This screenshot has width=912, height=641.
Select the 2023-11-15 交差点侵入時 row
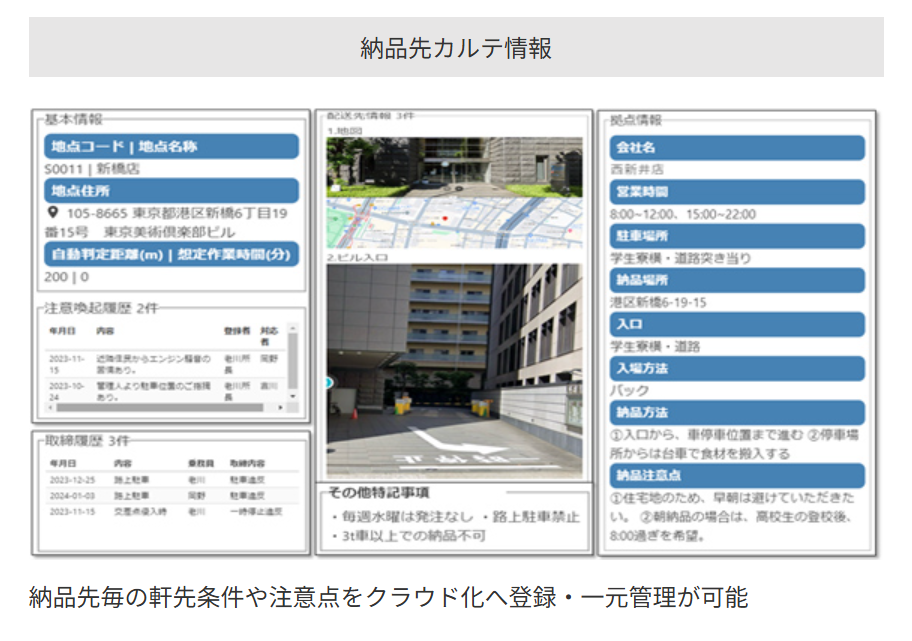click(170, 511)
